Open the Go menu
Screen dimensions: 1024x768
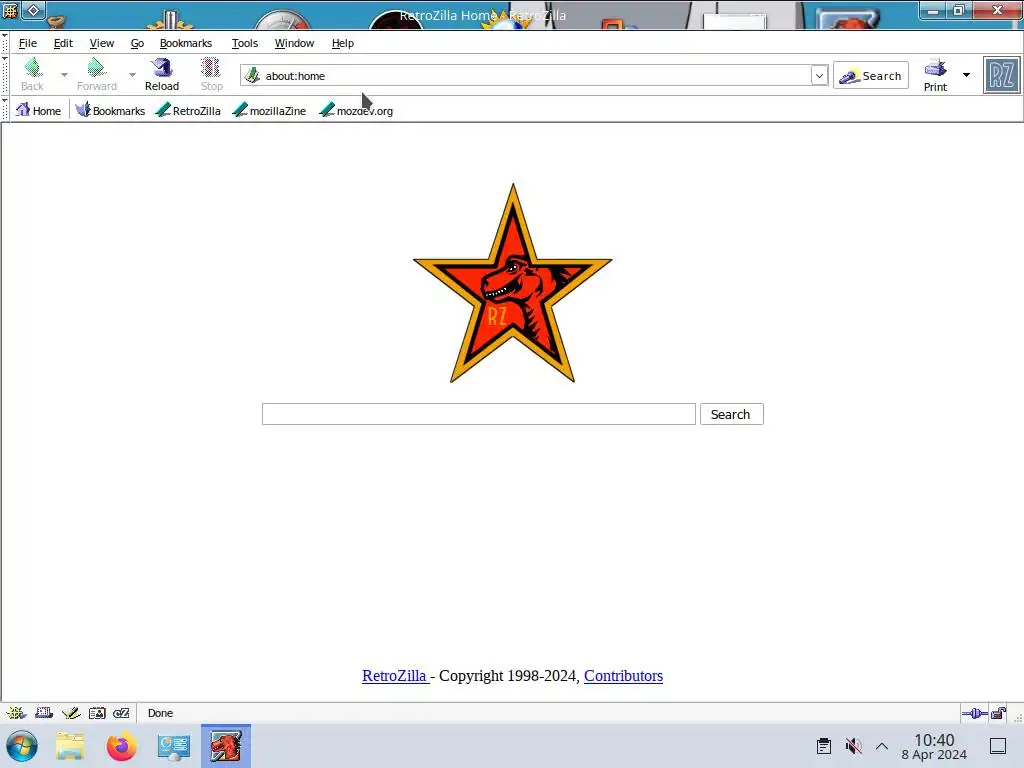137,43
